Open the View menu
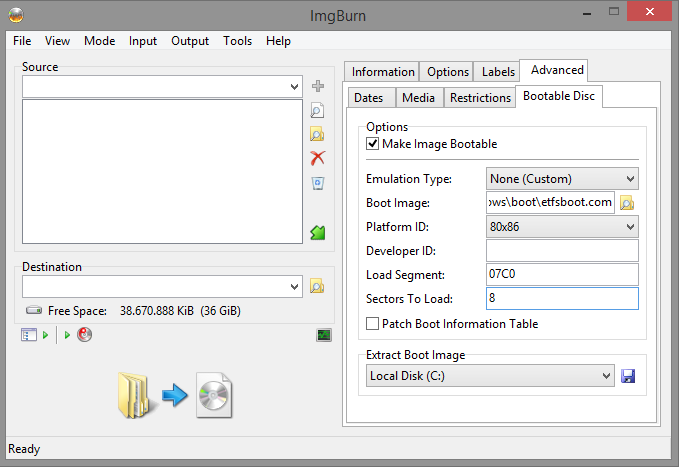Viewport: 679px width, 467px height. click(57, 41)
